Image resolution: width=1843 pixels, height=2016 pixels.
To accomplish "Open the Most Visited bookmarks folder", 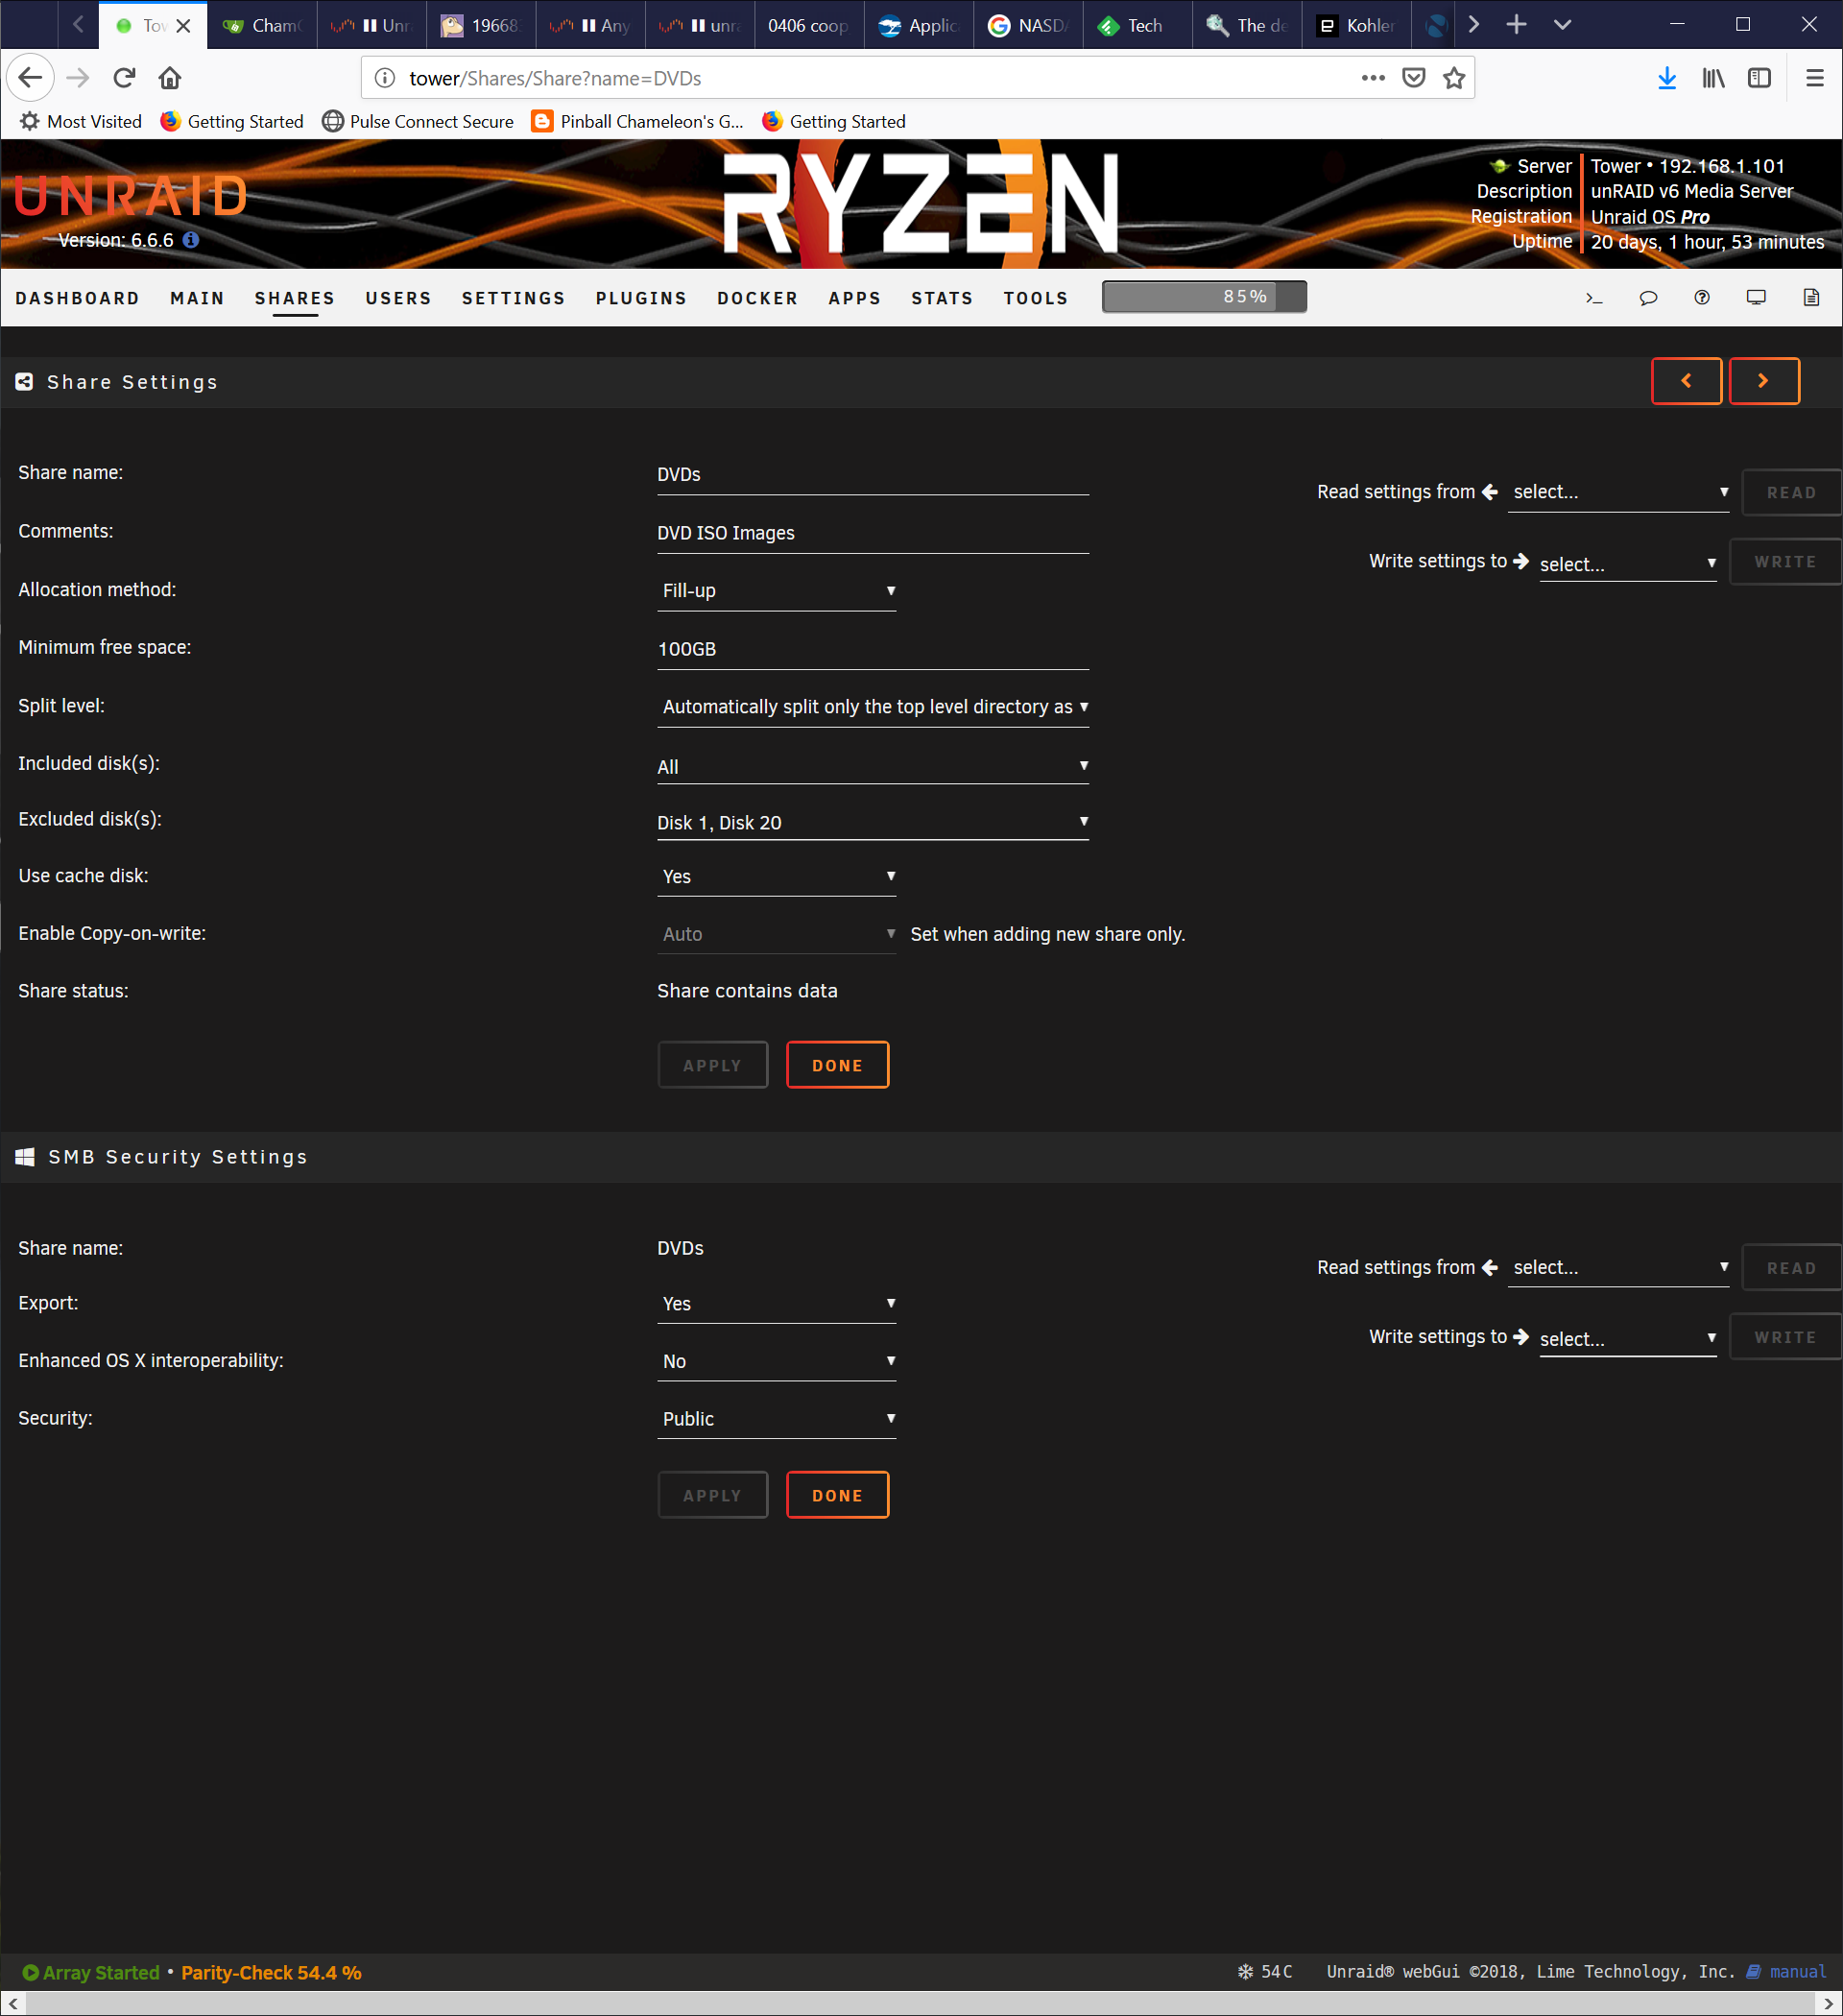I will [81, 122].
